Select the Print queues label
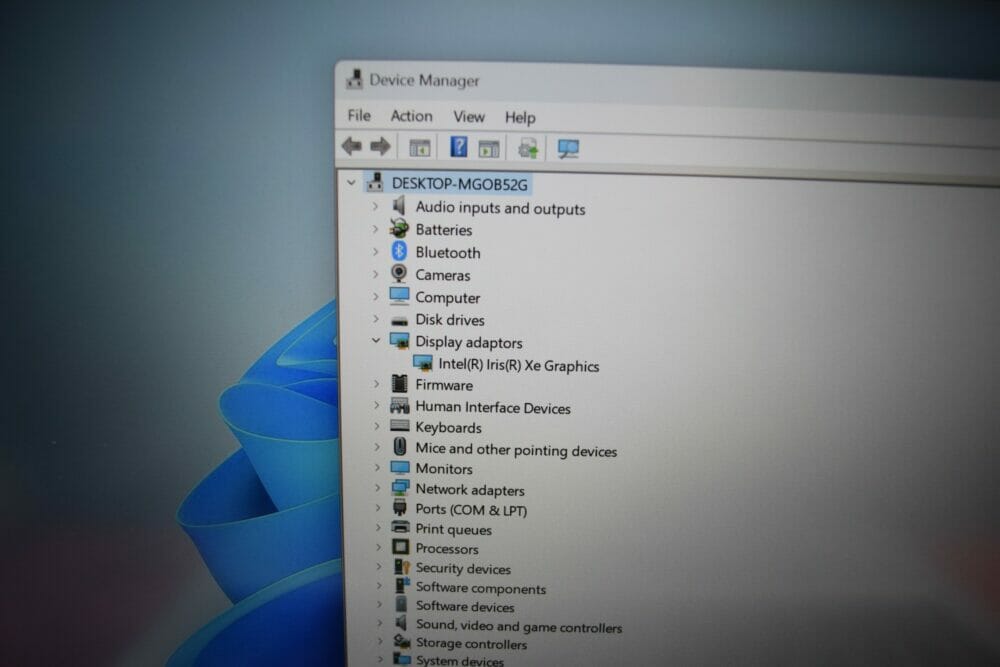 point(453,529)
